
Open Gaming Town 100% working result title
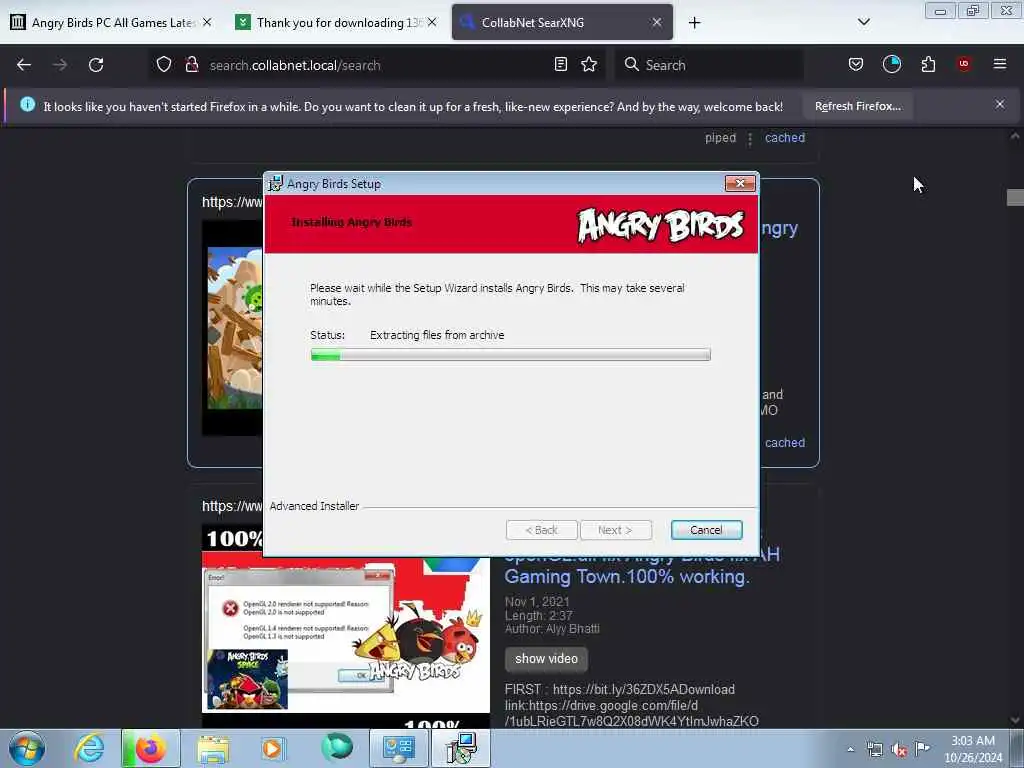(x=626, y=577)
